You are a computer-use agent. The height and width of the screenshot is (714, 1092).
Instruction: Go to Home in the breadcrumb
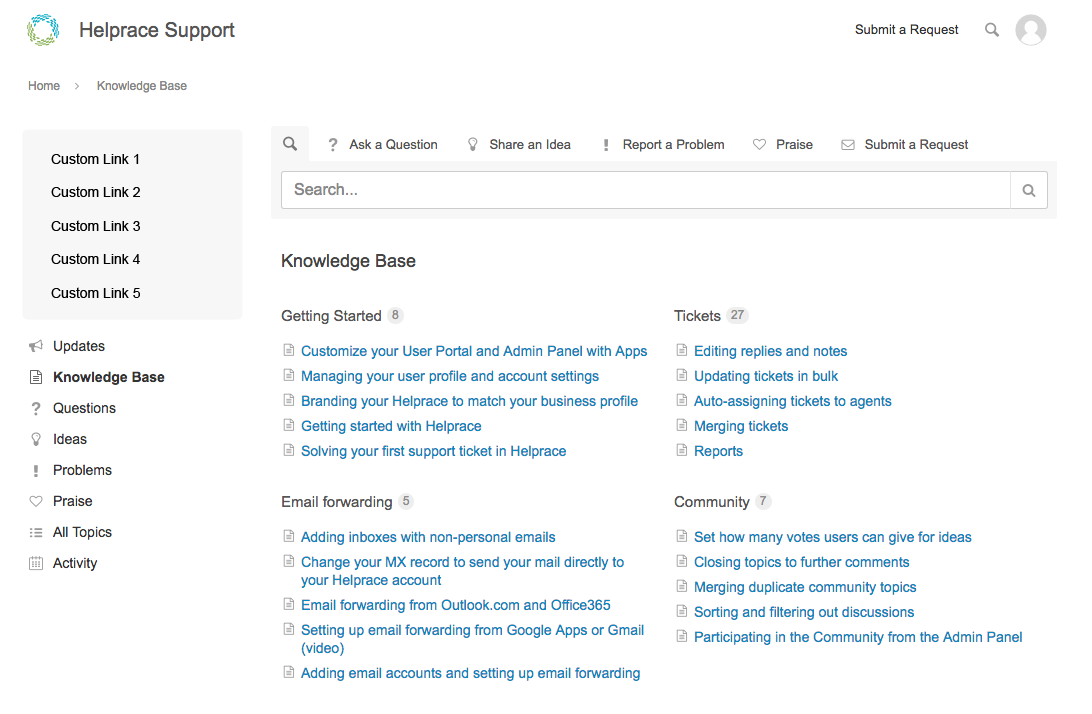coord(44,86)
